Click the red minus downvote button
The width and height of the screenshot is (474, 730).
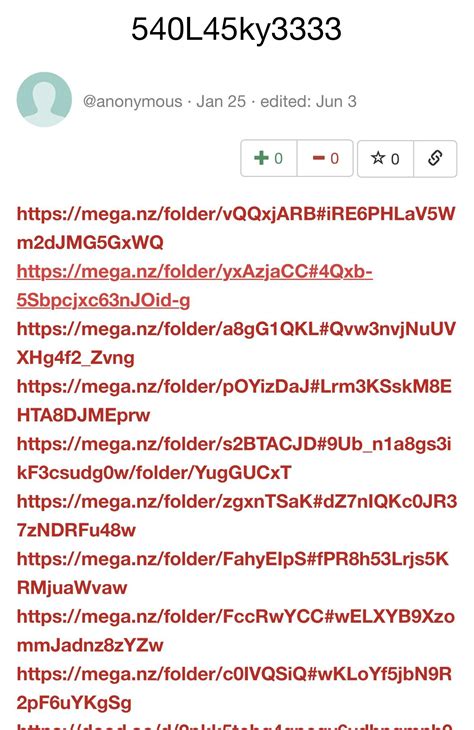pos(325,158)
